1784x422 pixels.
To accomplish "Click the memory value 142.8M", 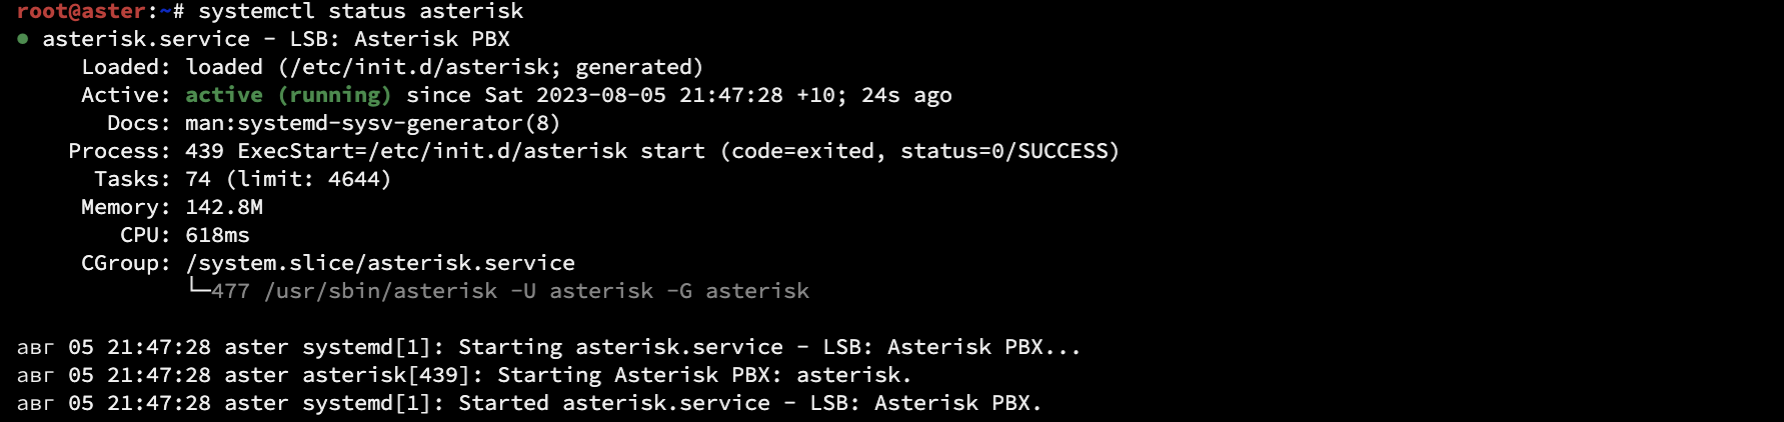I will [224, 207].
